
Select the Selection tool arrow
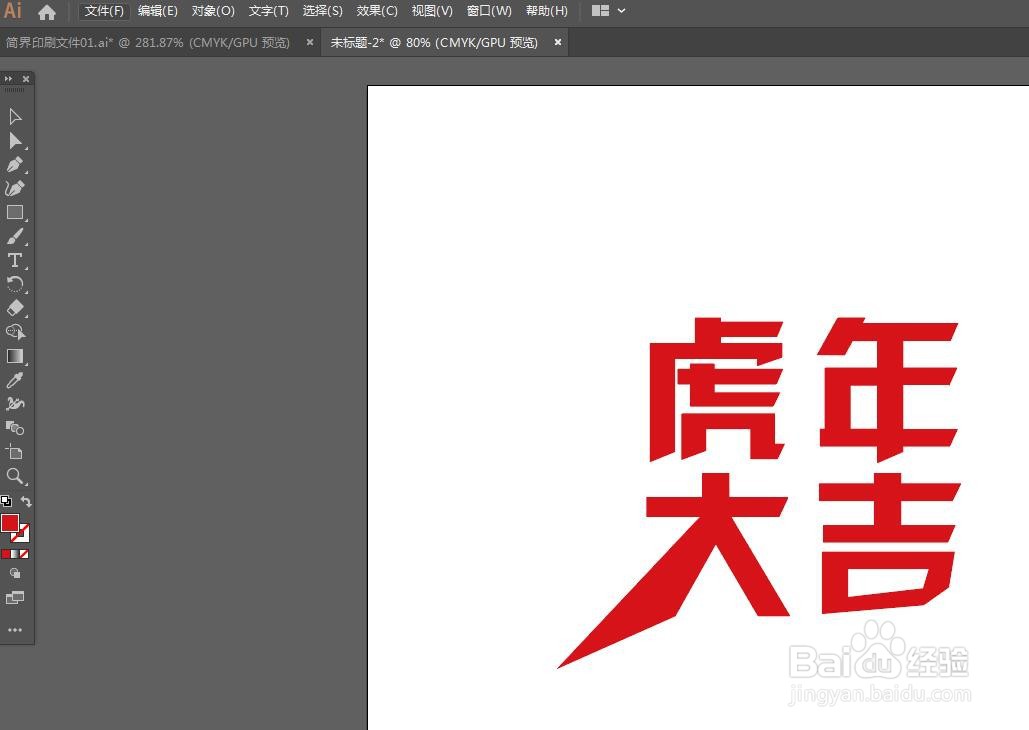pyautogui.click(x=15, y=117)
